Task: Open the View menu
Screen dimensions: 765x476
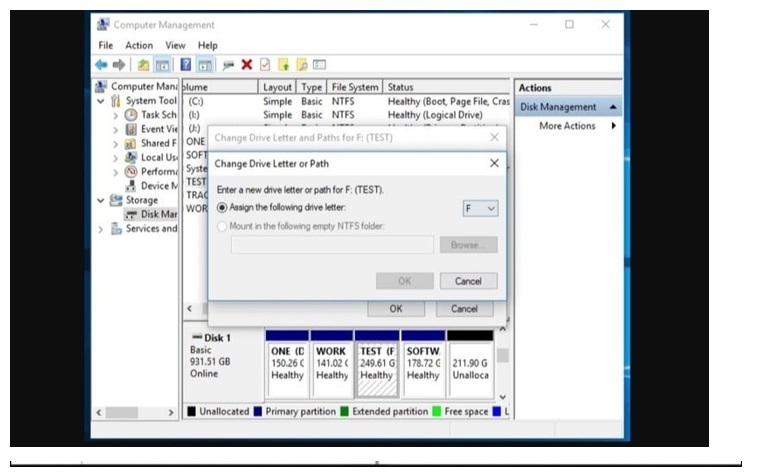Action: point(175,45)
